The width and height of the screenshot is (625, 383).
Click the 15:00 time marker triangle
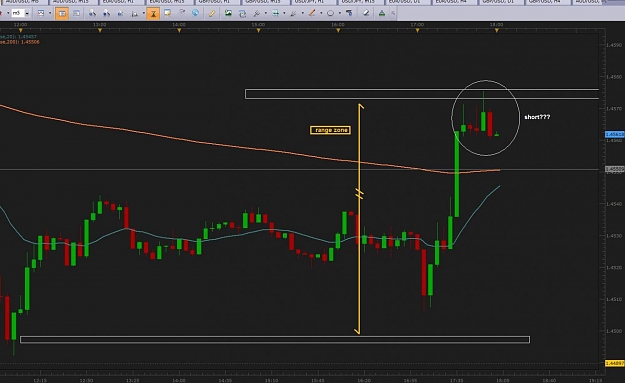[x=258, y=30]
